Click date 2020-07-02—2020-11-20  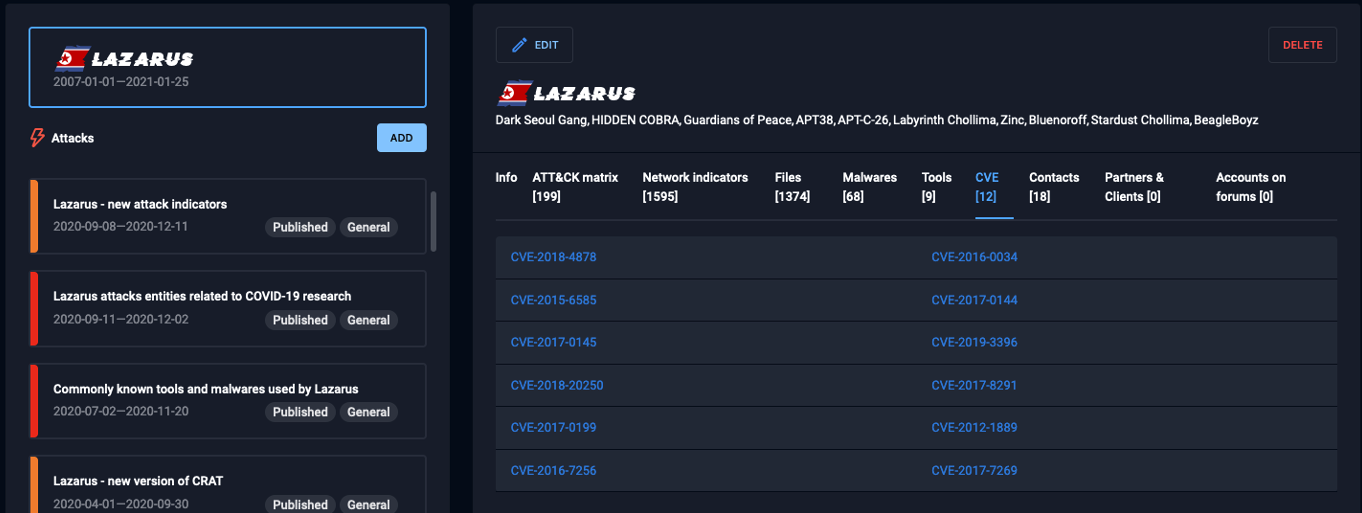click(120, 411)
